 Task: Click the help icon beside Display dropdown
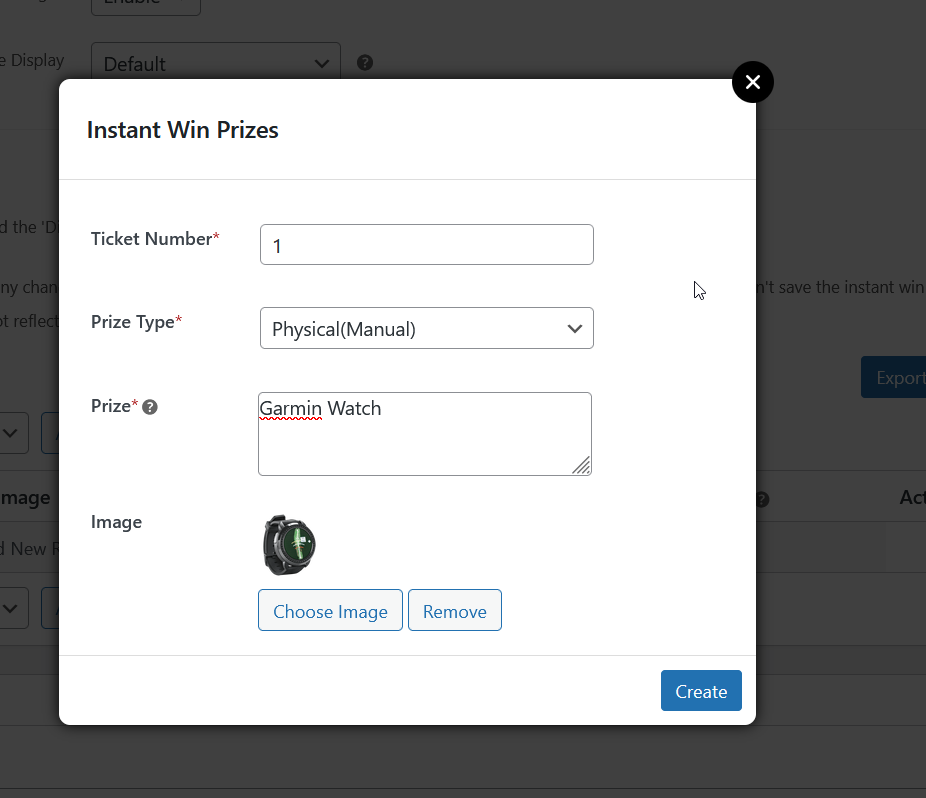(365, 63)
